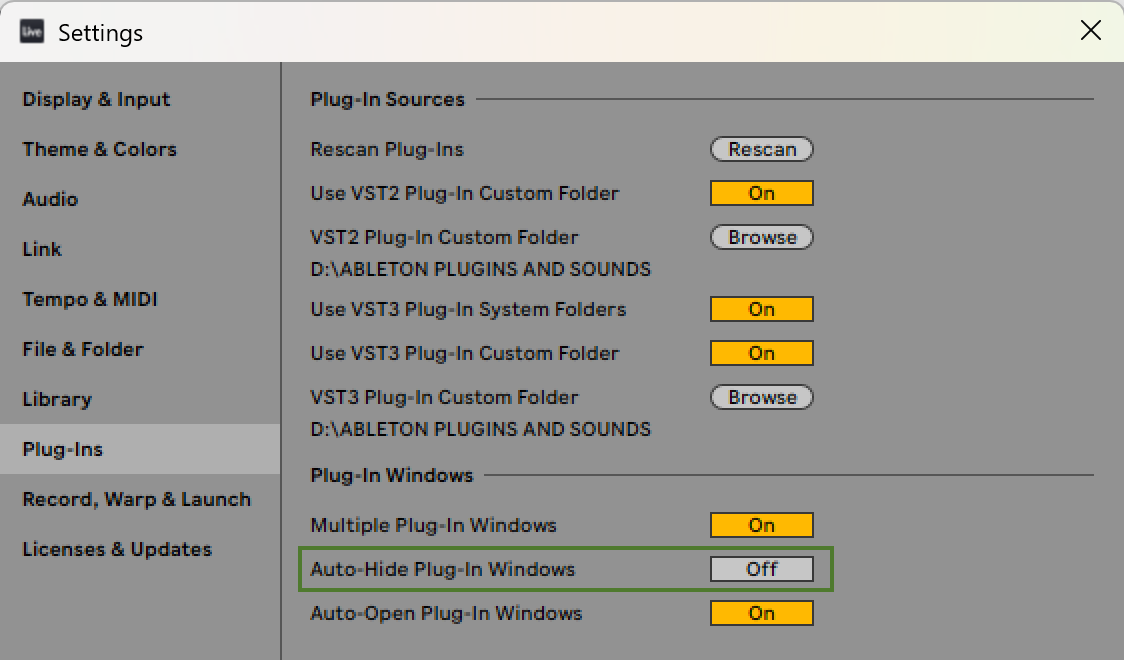The height and width of the screenshot is (660, 1124).
Task: Open Tempo & MIDI settings
Action: [90, 299]
